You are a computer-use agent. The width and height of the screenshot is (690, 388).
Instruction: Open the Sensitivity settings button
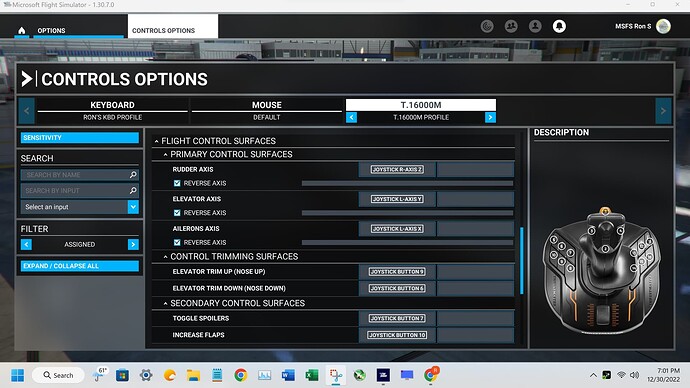80,138
